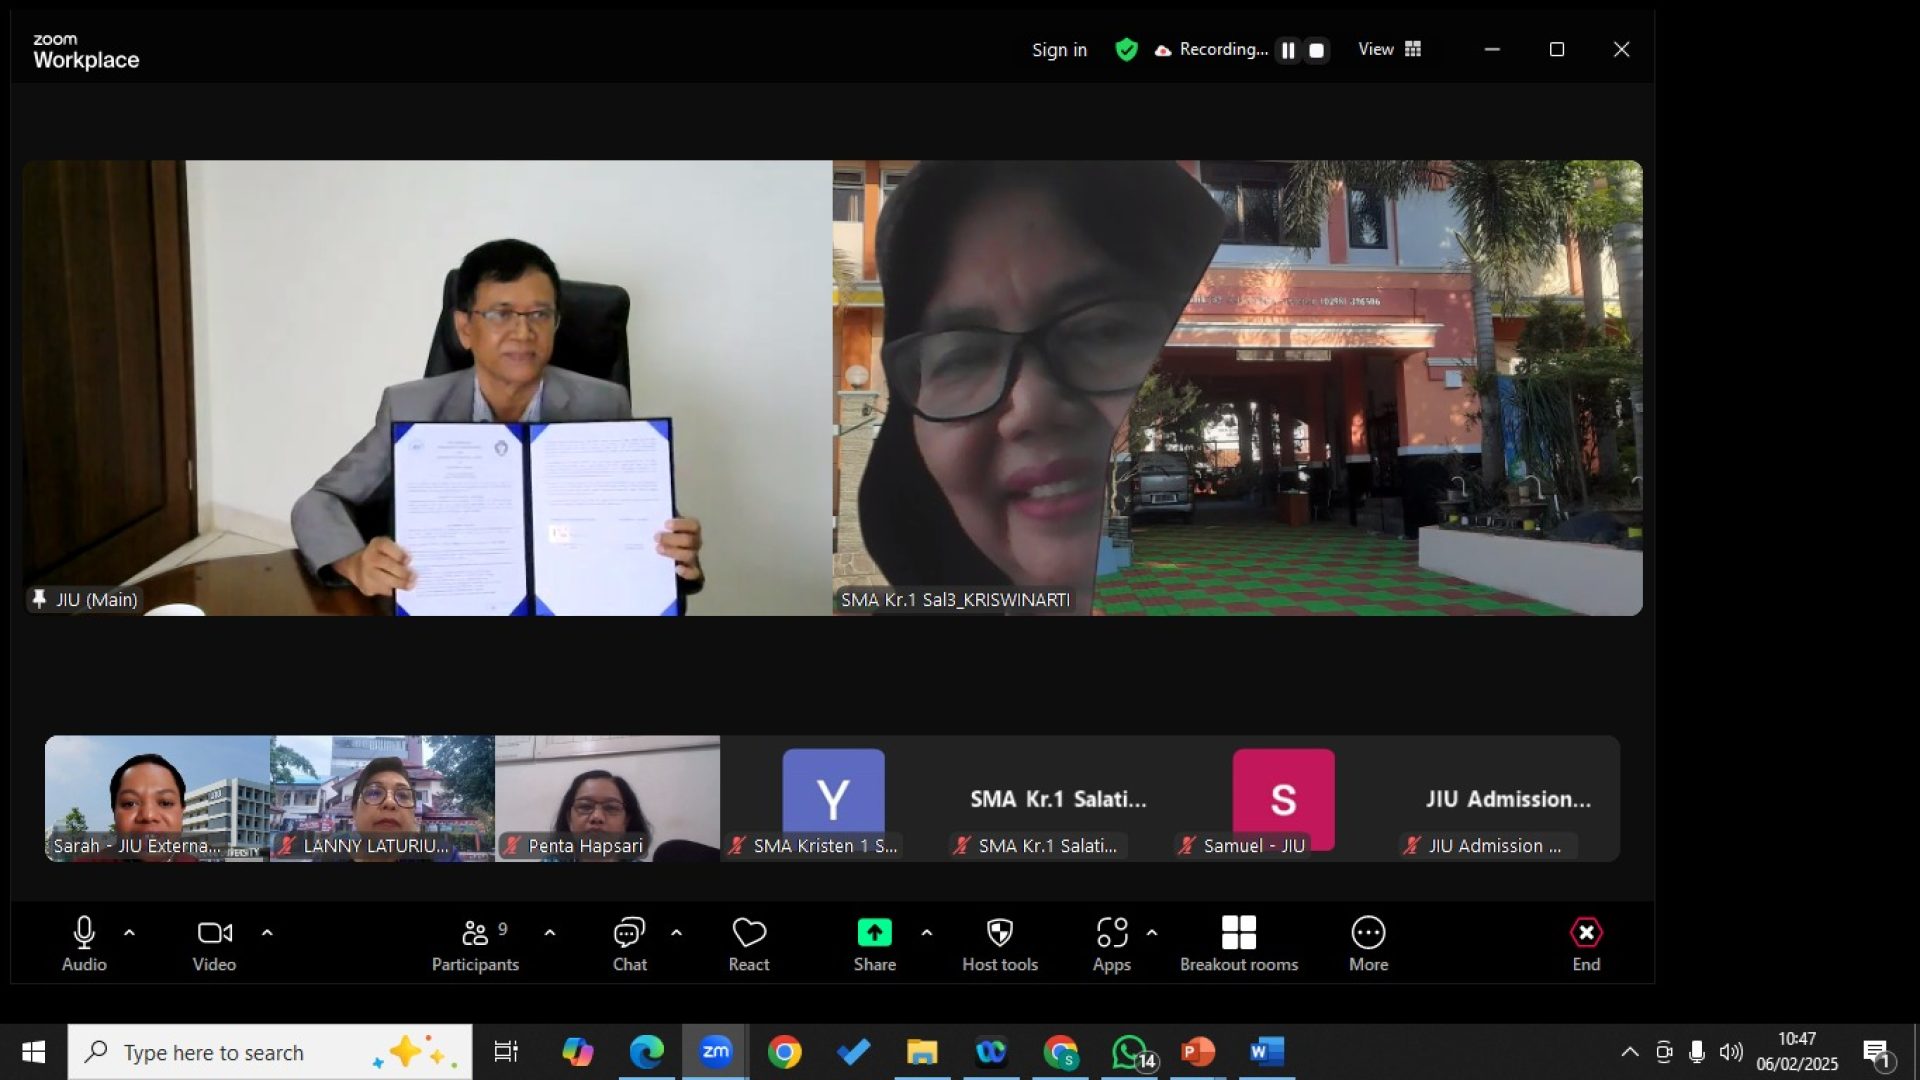Open Host tools shield icon

(x=999, y=933)
